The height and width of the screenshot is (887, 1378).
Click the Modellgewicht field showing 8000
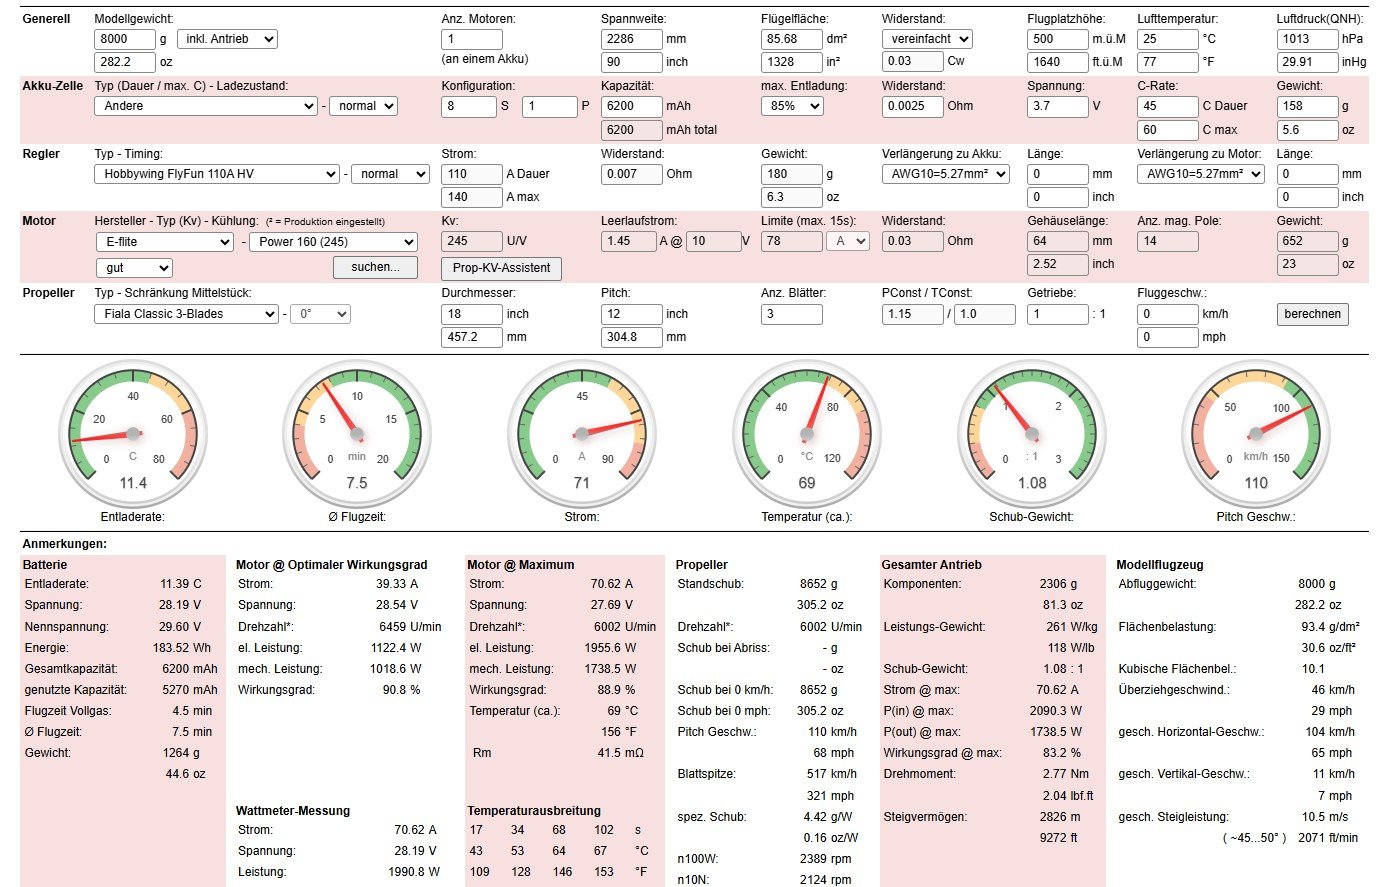[125, 39]
